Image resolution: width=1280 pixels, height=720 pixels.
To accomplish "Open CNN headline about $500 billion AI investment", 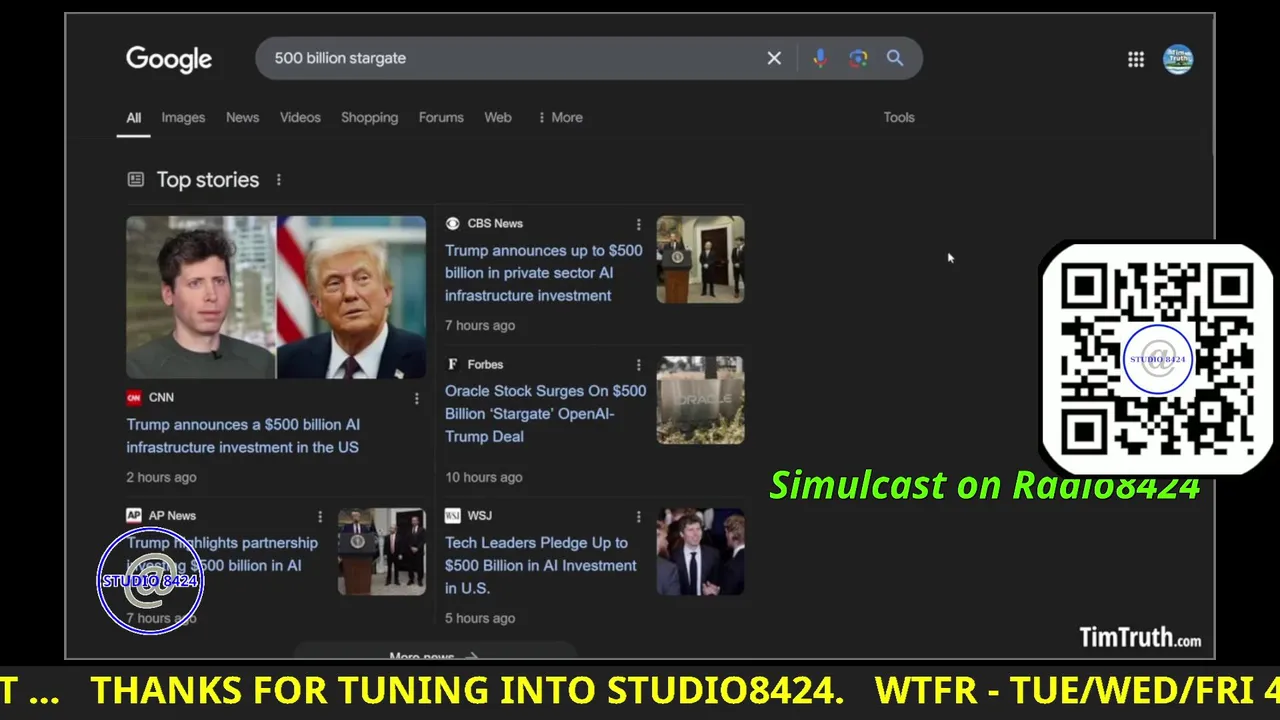I will 243,436.
